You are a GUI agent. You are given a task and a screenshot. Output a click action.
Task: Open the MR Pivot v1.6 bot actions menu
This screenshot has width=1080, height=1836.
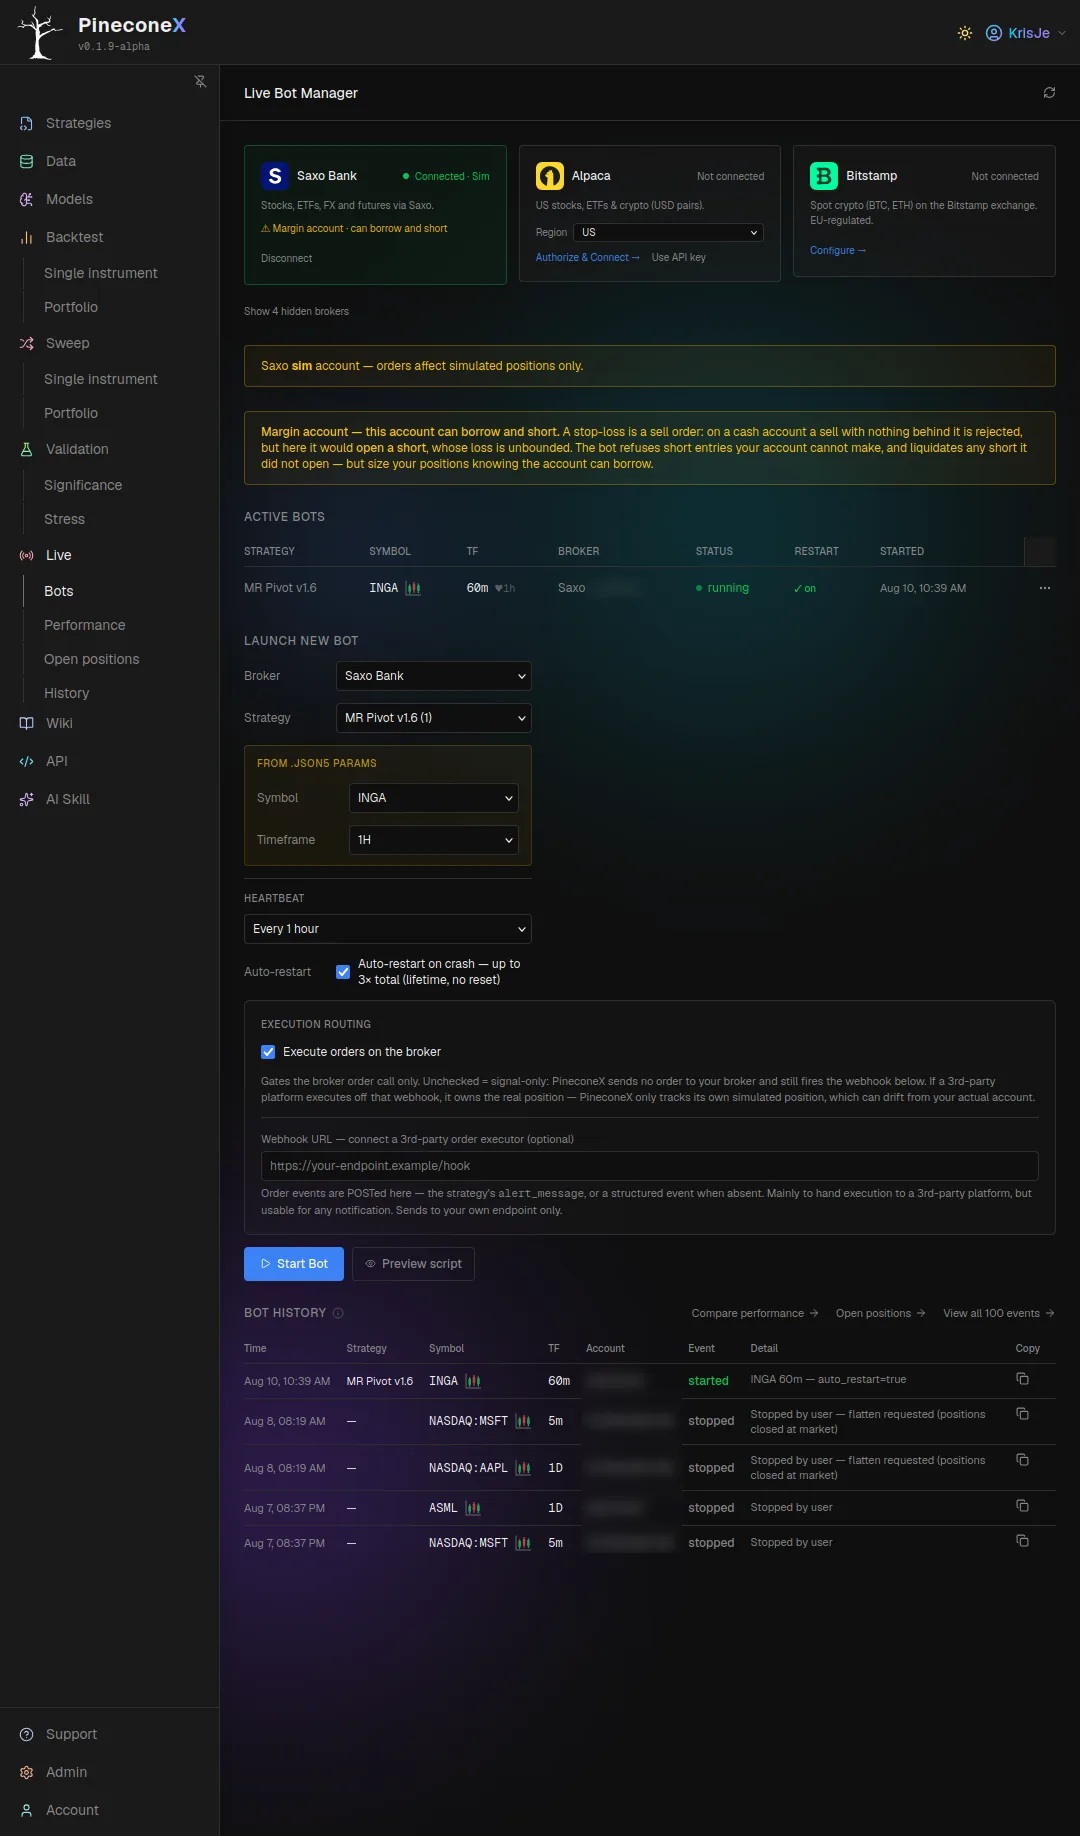pyautogui.click(x=1044, y=588)
